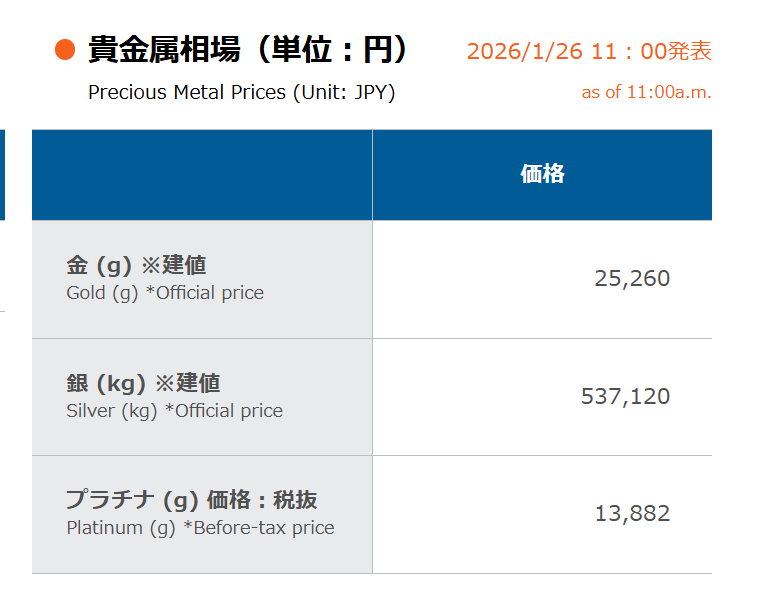Click the Gold (g) Official price text

165,293
